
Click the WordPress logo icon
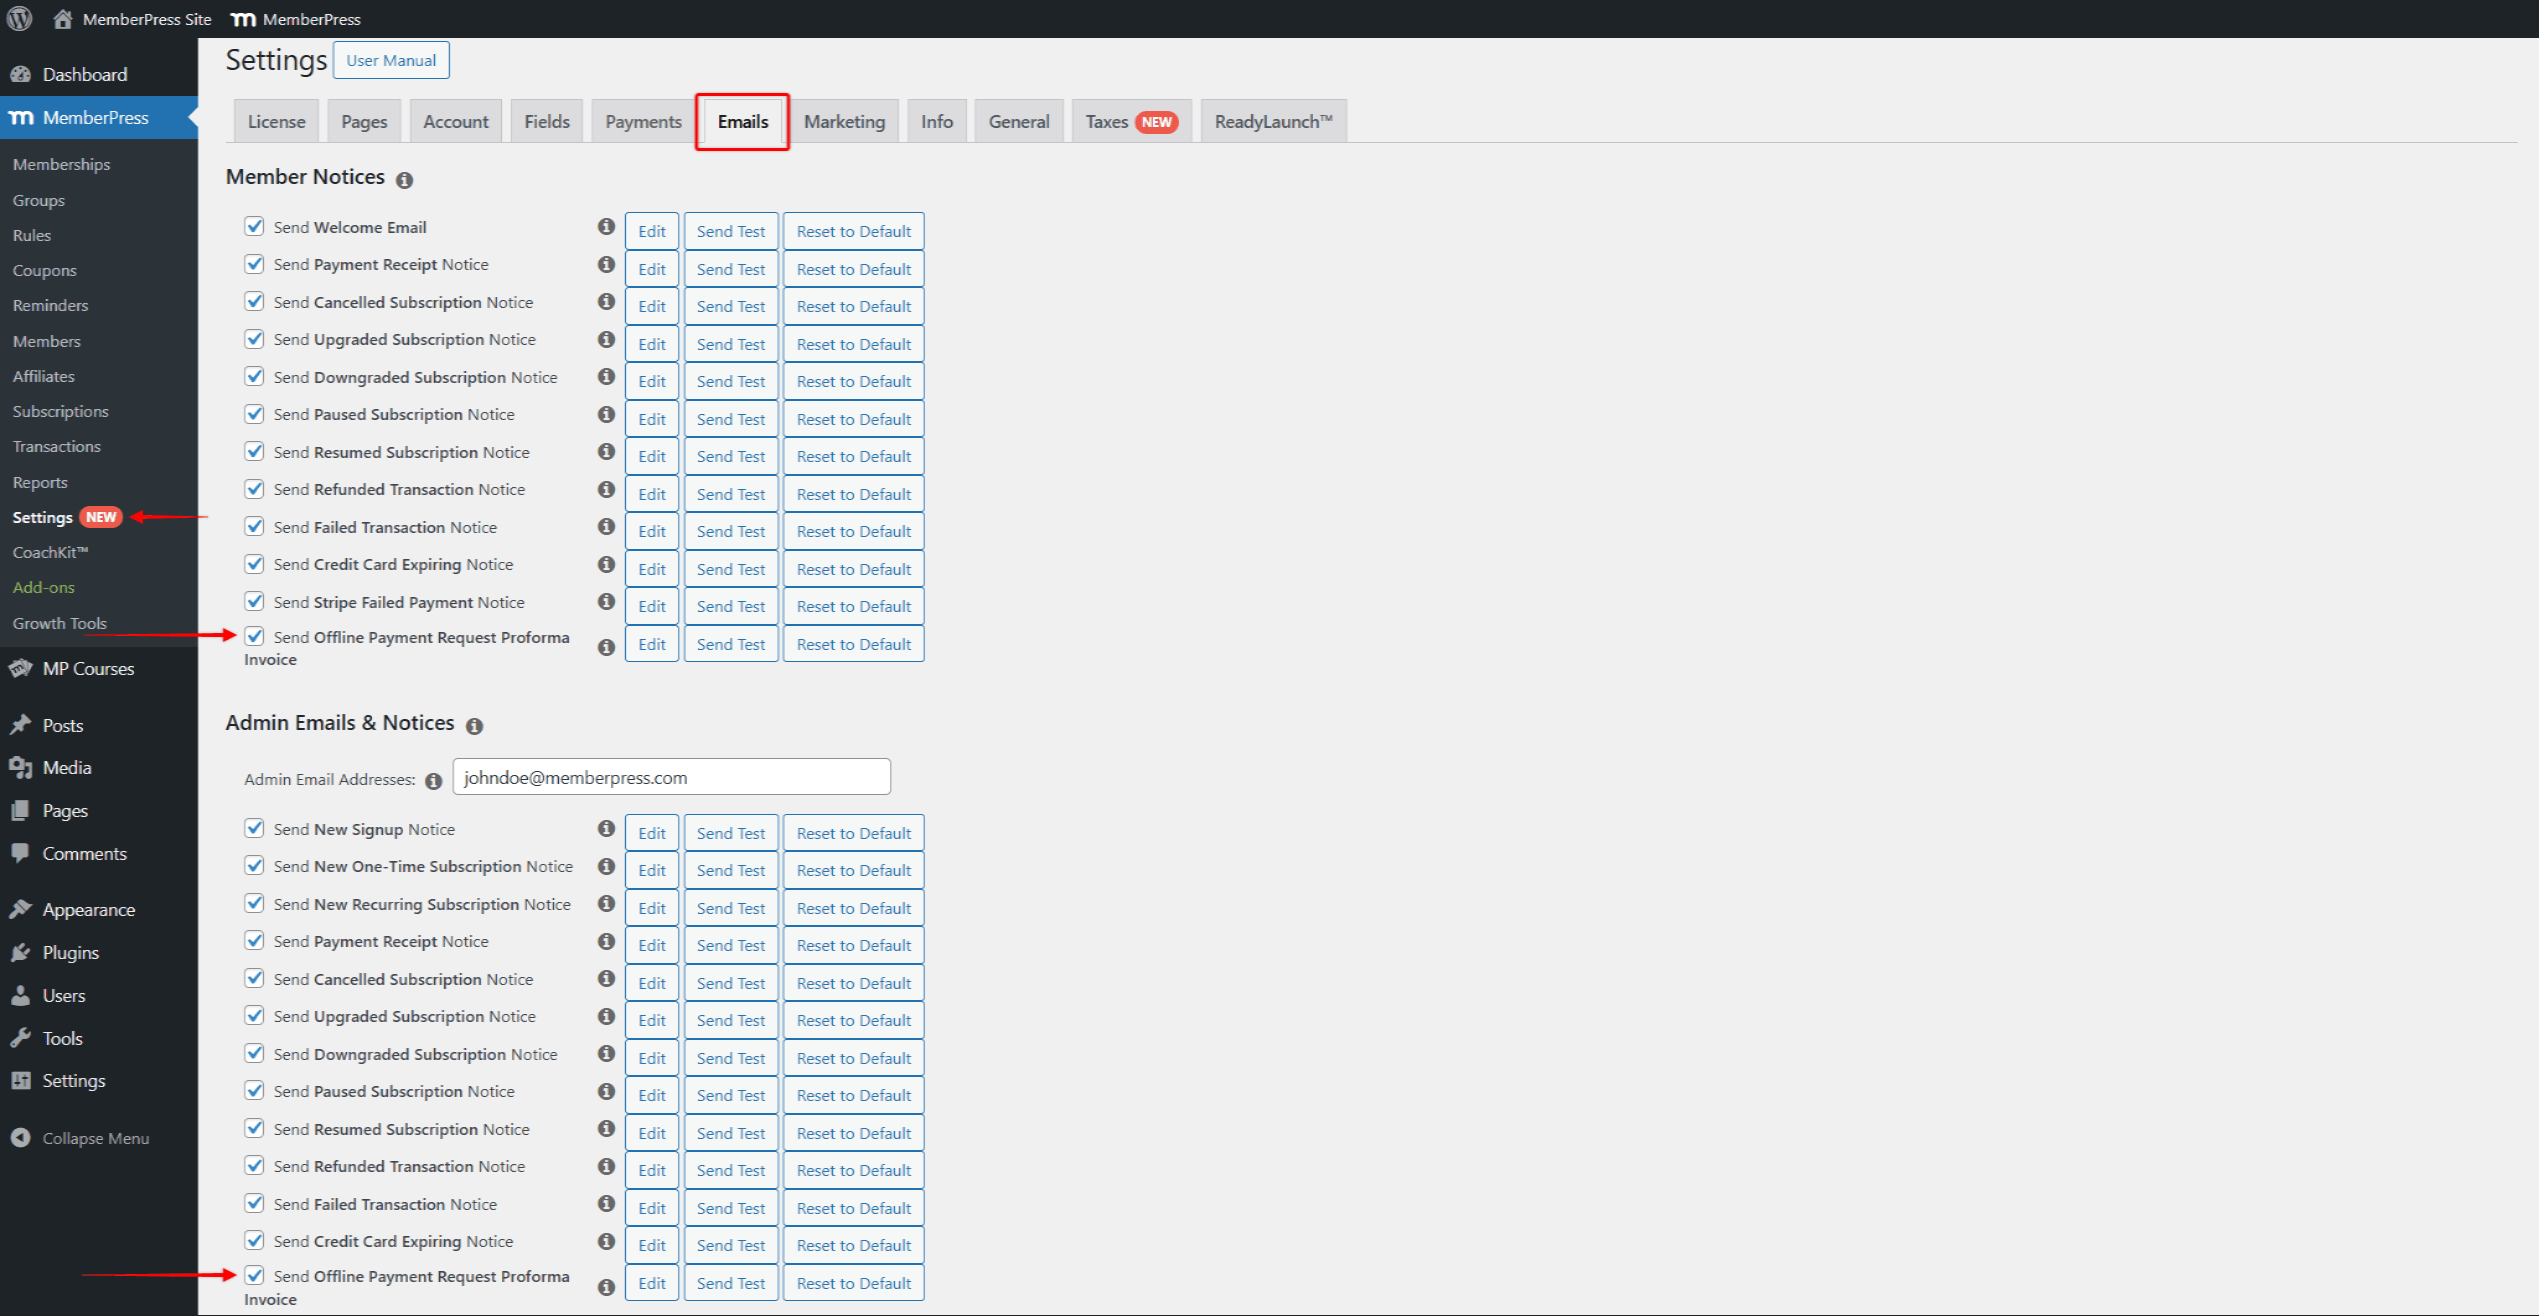pos(19,18)
